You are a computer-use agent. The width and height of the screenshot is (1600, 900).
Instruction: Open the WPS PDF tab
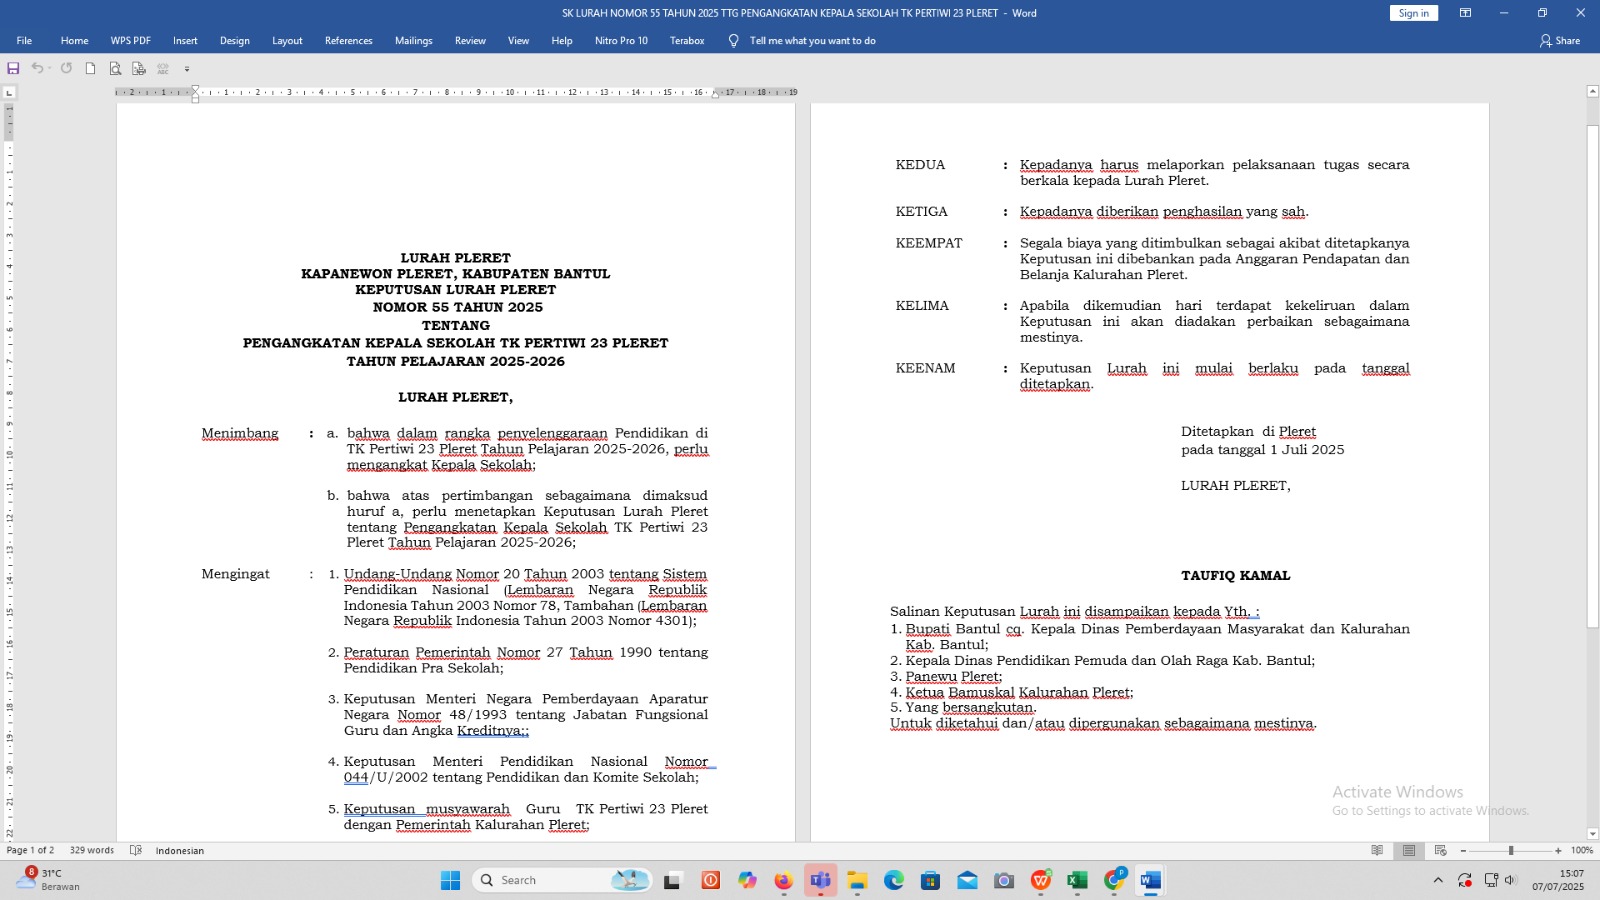pyautogui.click(x=130, y=41)
